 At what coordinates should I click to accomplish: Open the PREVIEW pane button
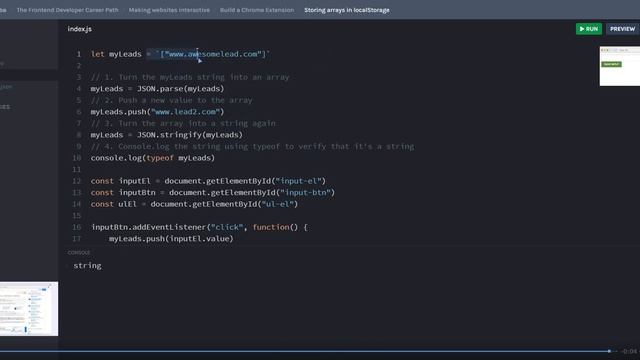(622, 29)
